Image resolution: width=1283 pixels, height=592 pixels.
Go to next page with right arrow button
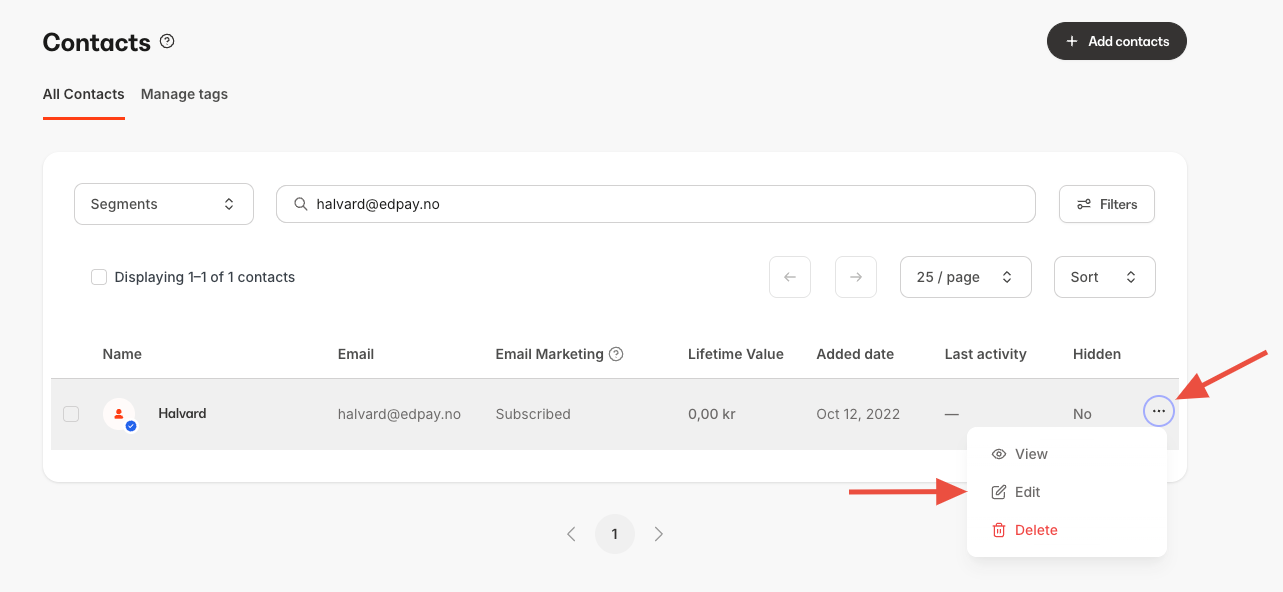pos(856,277)
